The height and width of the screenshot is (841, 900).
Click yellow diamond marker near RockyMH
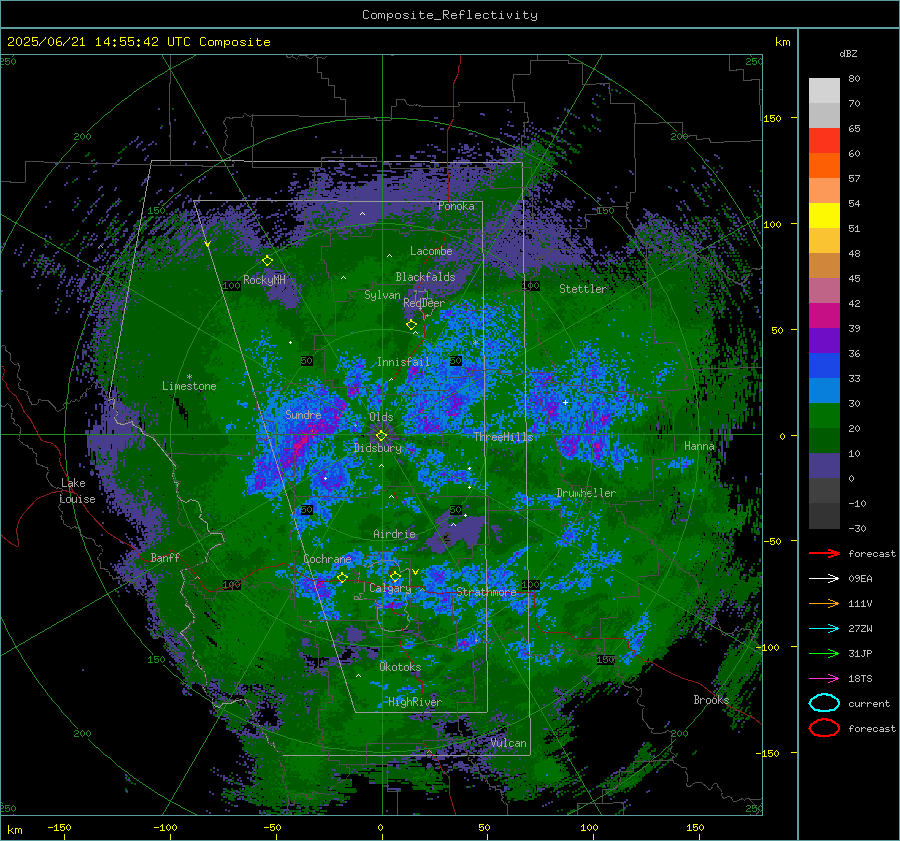click(x=267, y=261)
